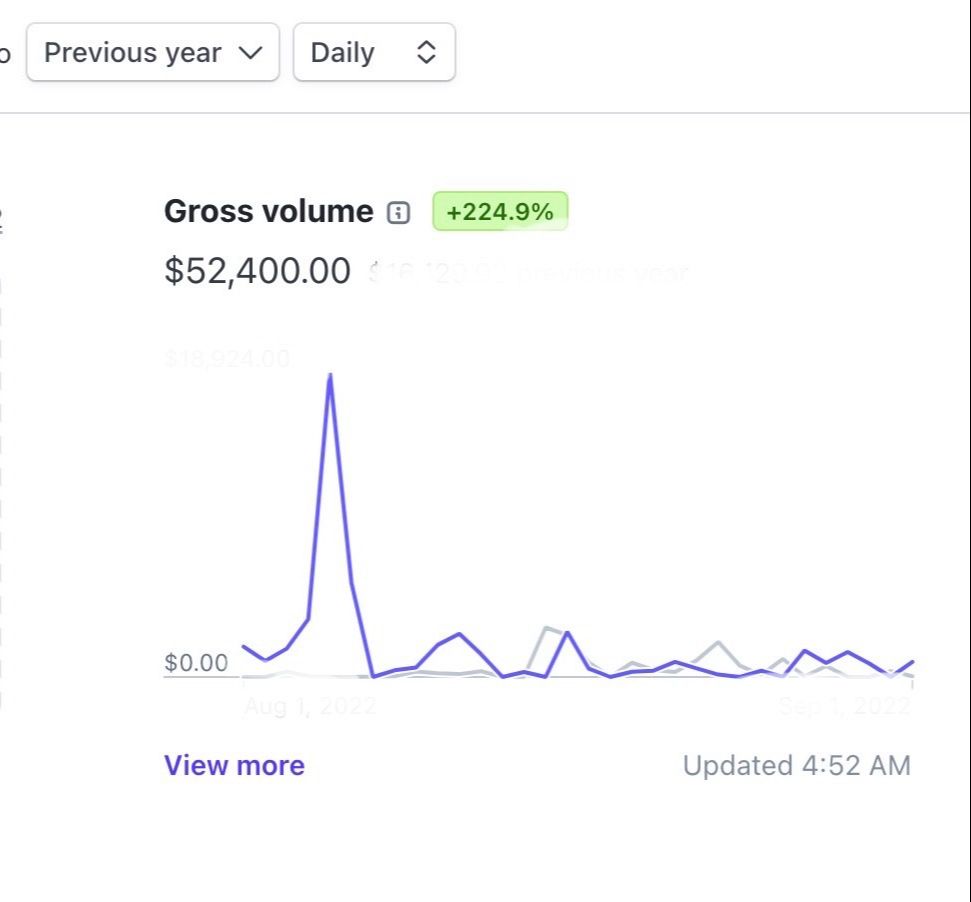Click the +224.9% growth badge
This screenshot has width=971, height=902.
(x=500, y=211)
